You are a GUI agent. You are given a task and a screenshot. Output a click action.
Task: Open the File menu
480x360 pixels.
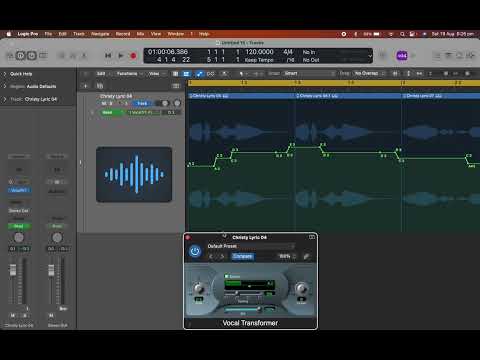tap(48, 34)
